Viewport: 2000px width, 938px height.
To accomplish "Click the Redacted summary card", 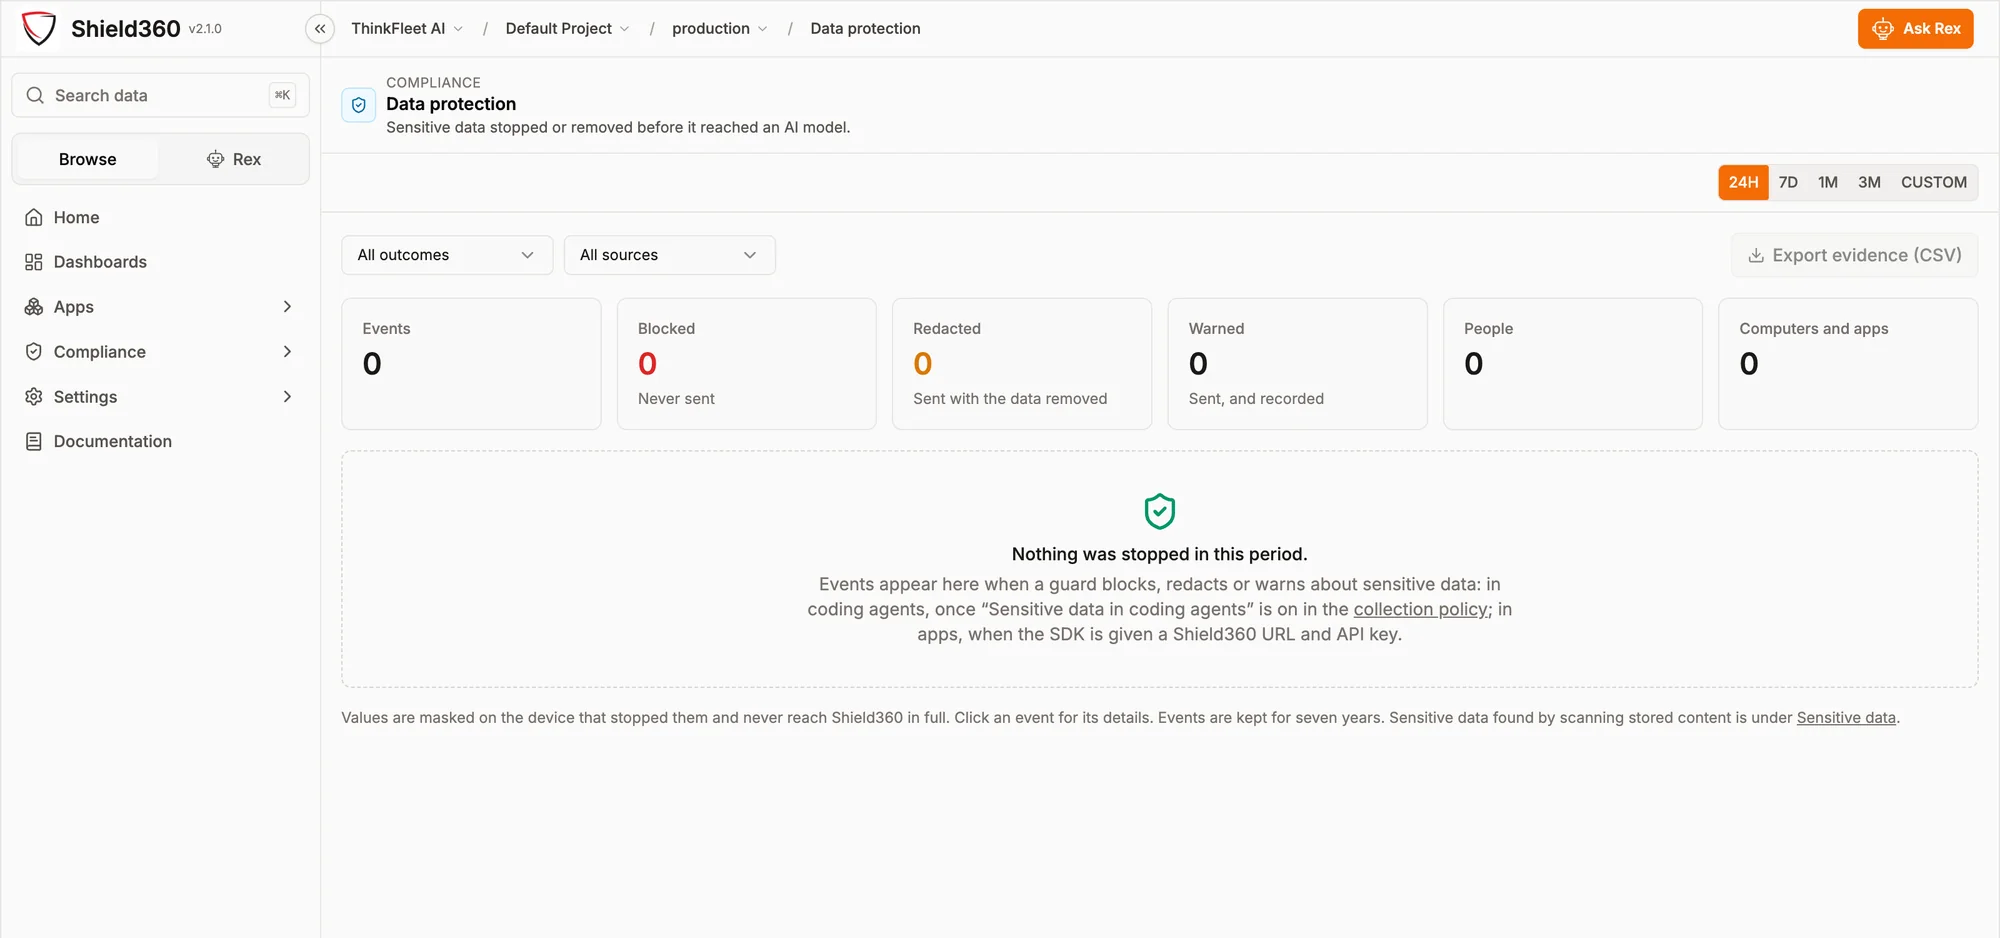I will pyautogui.click(x=1022, y=364).
